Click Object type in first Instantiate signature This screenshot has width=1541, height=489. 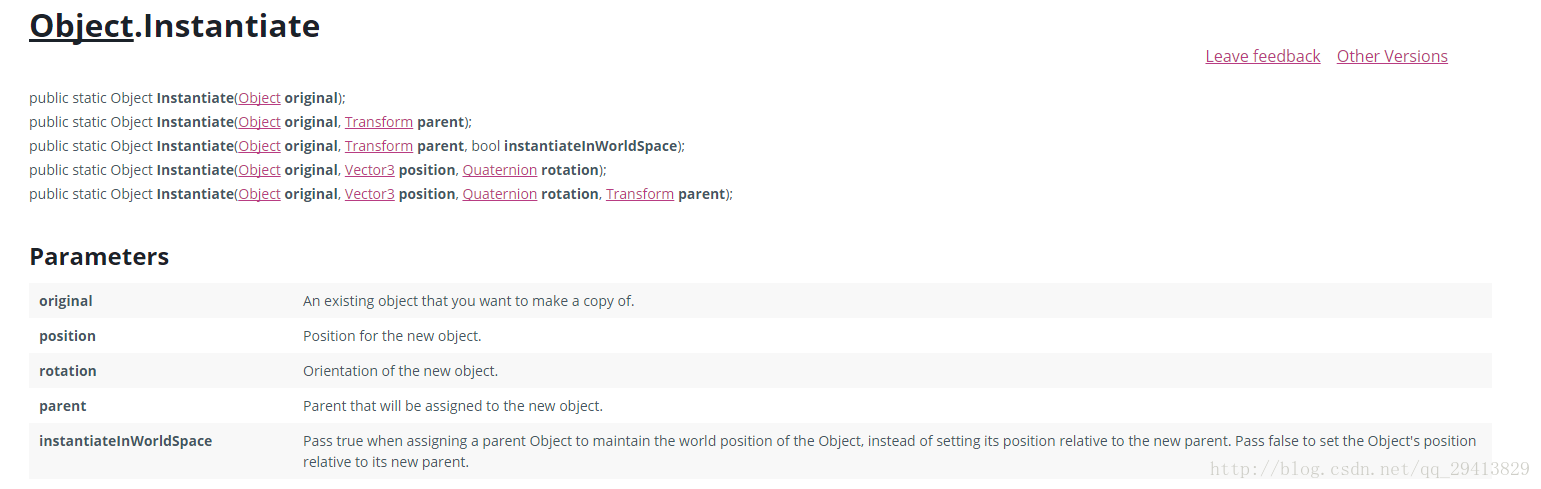click(x=259, y=98)
